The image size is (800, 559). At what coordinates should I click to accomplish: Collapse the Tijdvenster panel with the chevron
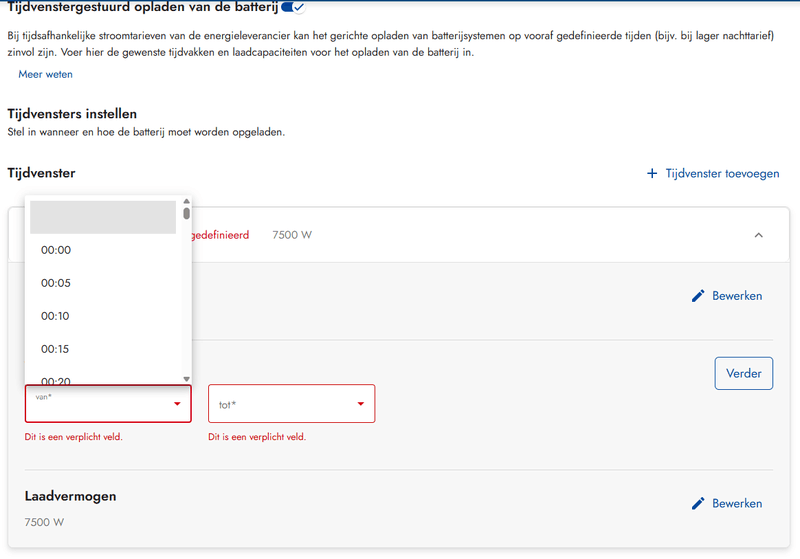pos(758,235)
